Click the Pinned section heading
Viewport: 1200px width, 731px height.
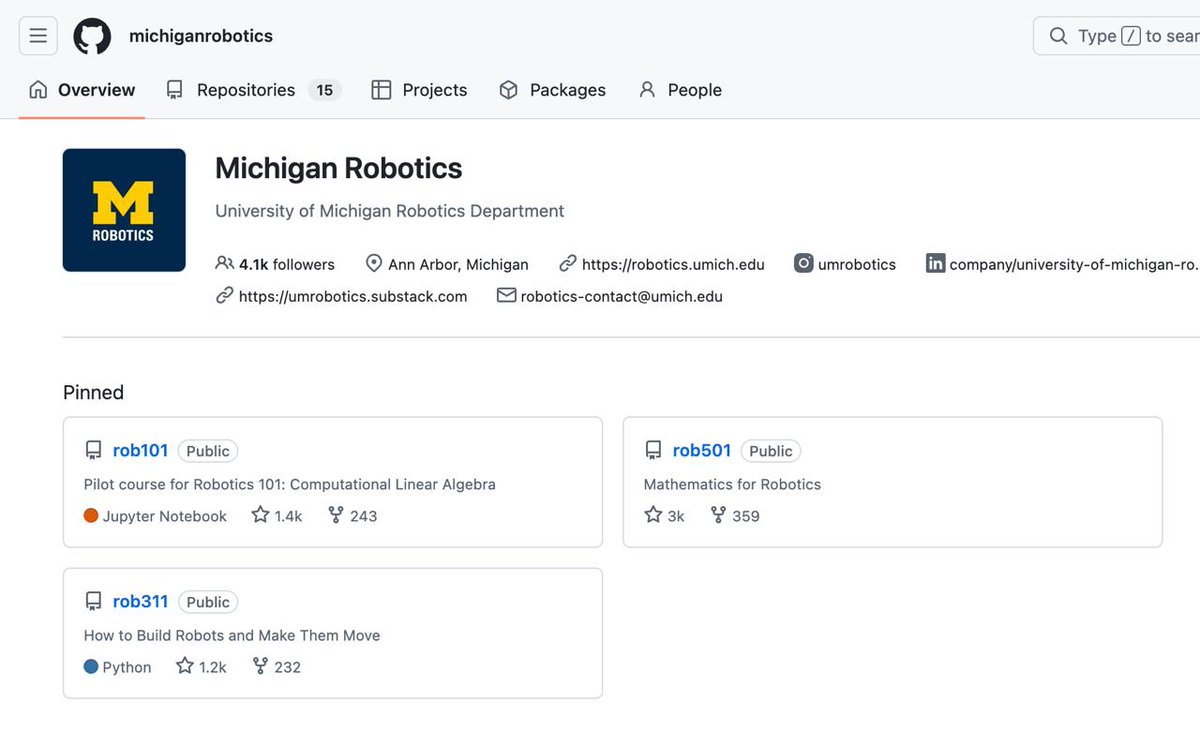tap(93, 392)
